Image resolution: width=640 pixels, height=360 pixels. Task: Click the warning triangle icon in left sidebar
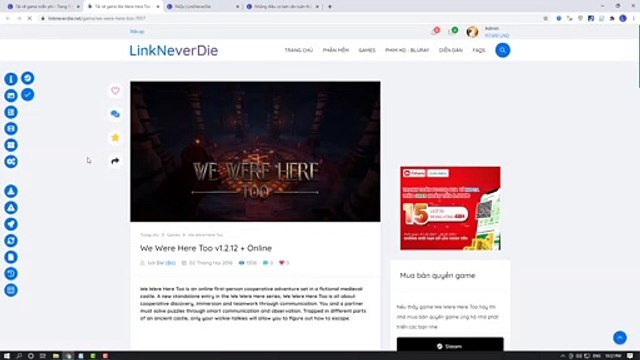point(11,208)
